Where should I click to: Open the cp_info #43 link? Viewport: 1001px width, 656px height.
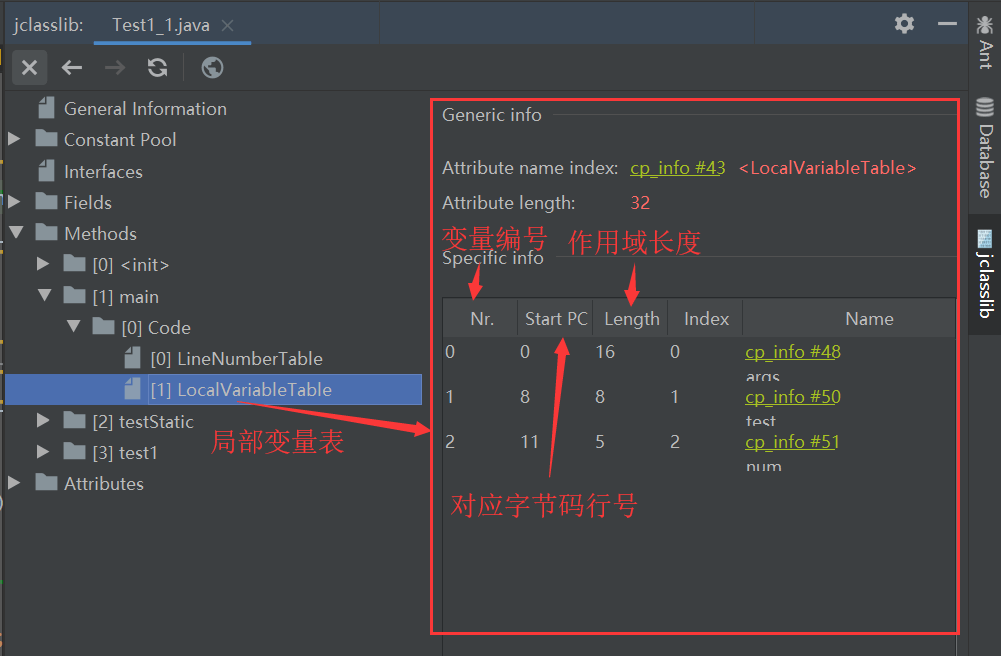tap(677, 168)
